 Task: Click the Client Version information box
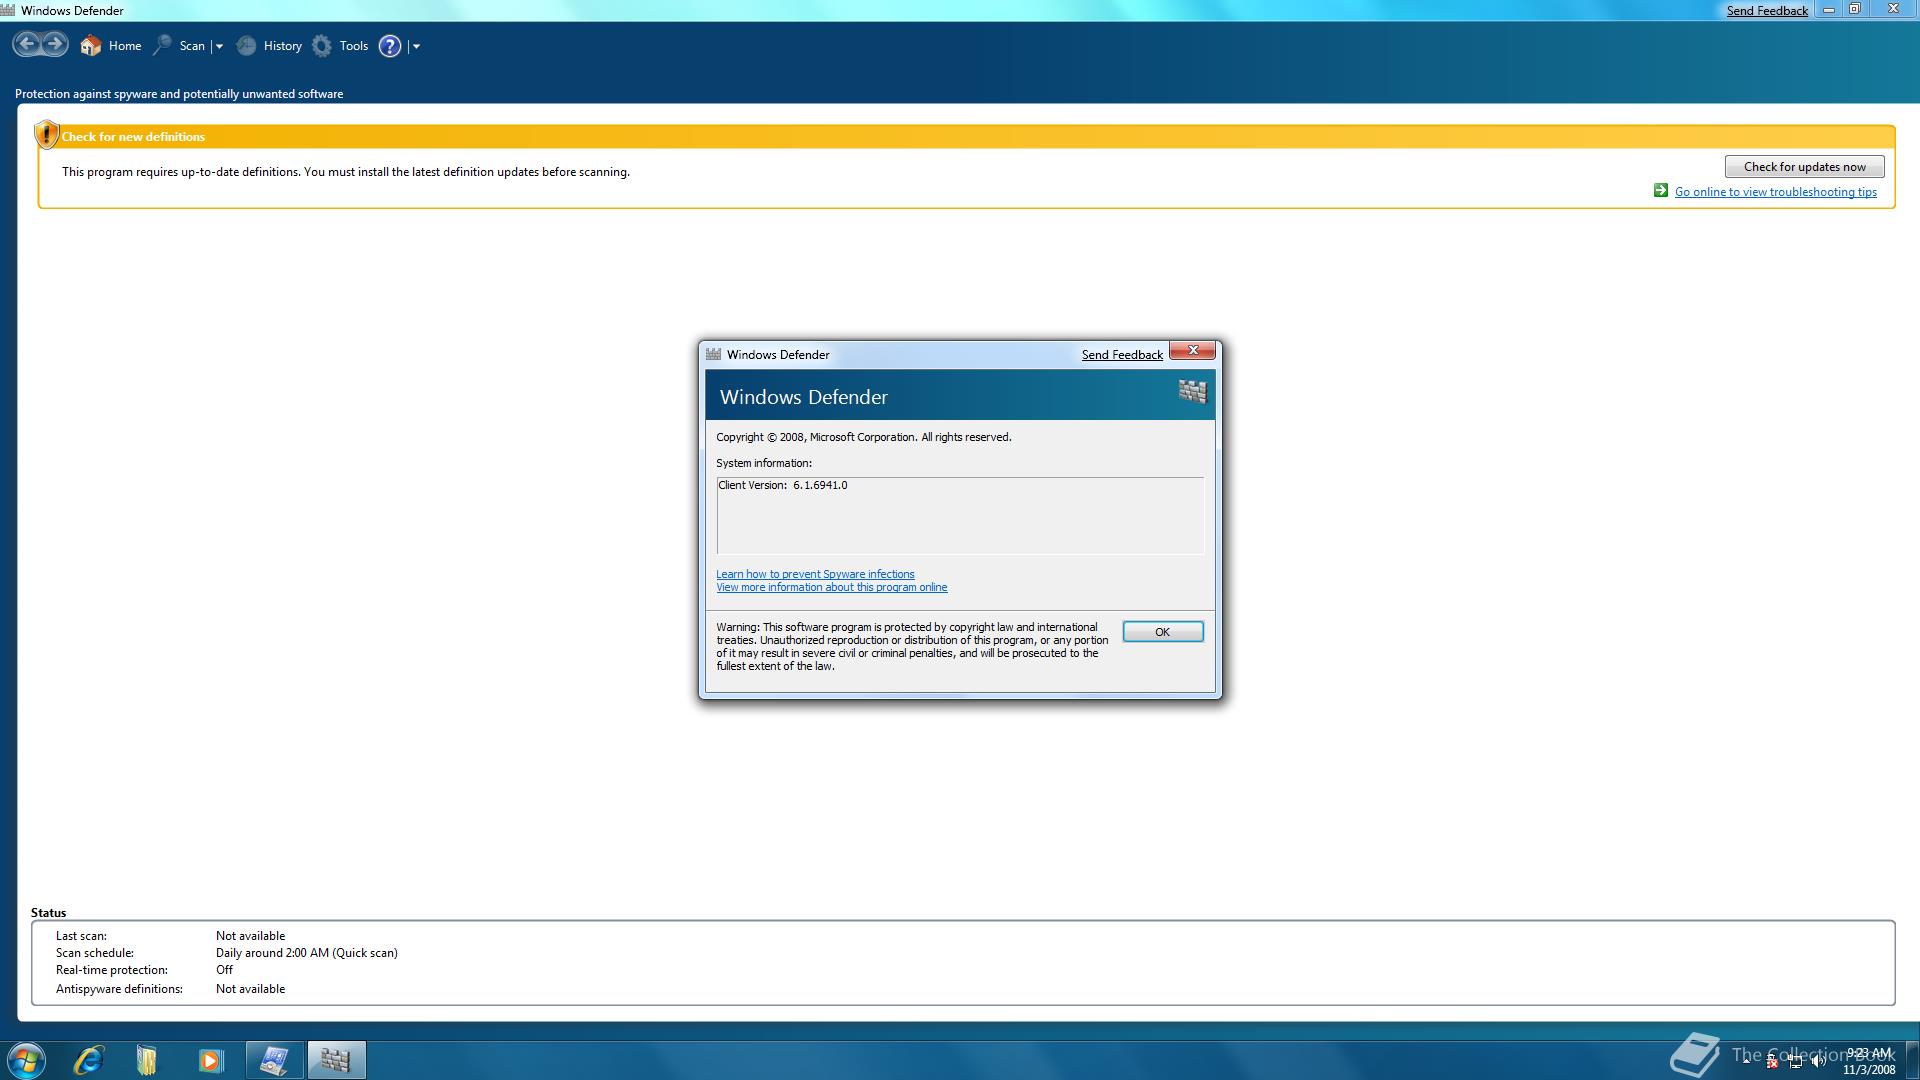click(960, 515)
